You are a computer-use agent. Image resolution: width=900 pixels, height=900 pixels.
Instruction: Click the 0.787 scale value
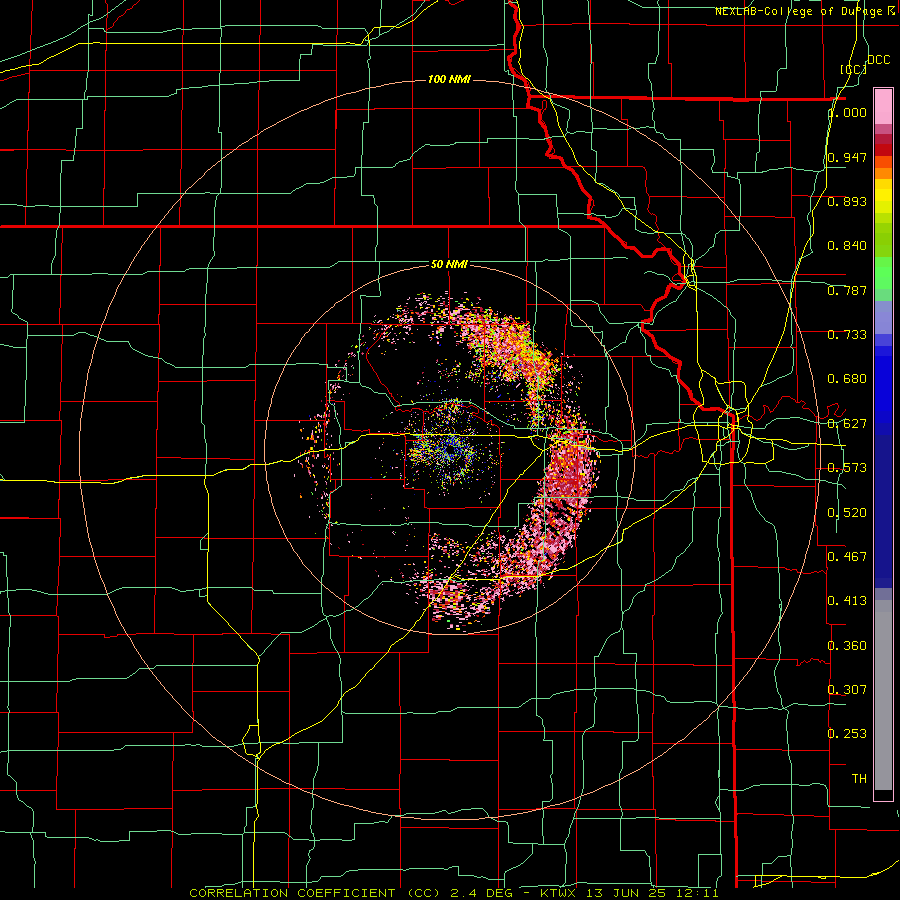click(848, 290)
